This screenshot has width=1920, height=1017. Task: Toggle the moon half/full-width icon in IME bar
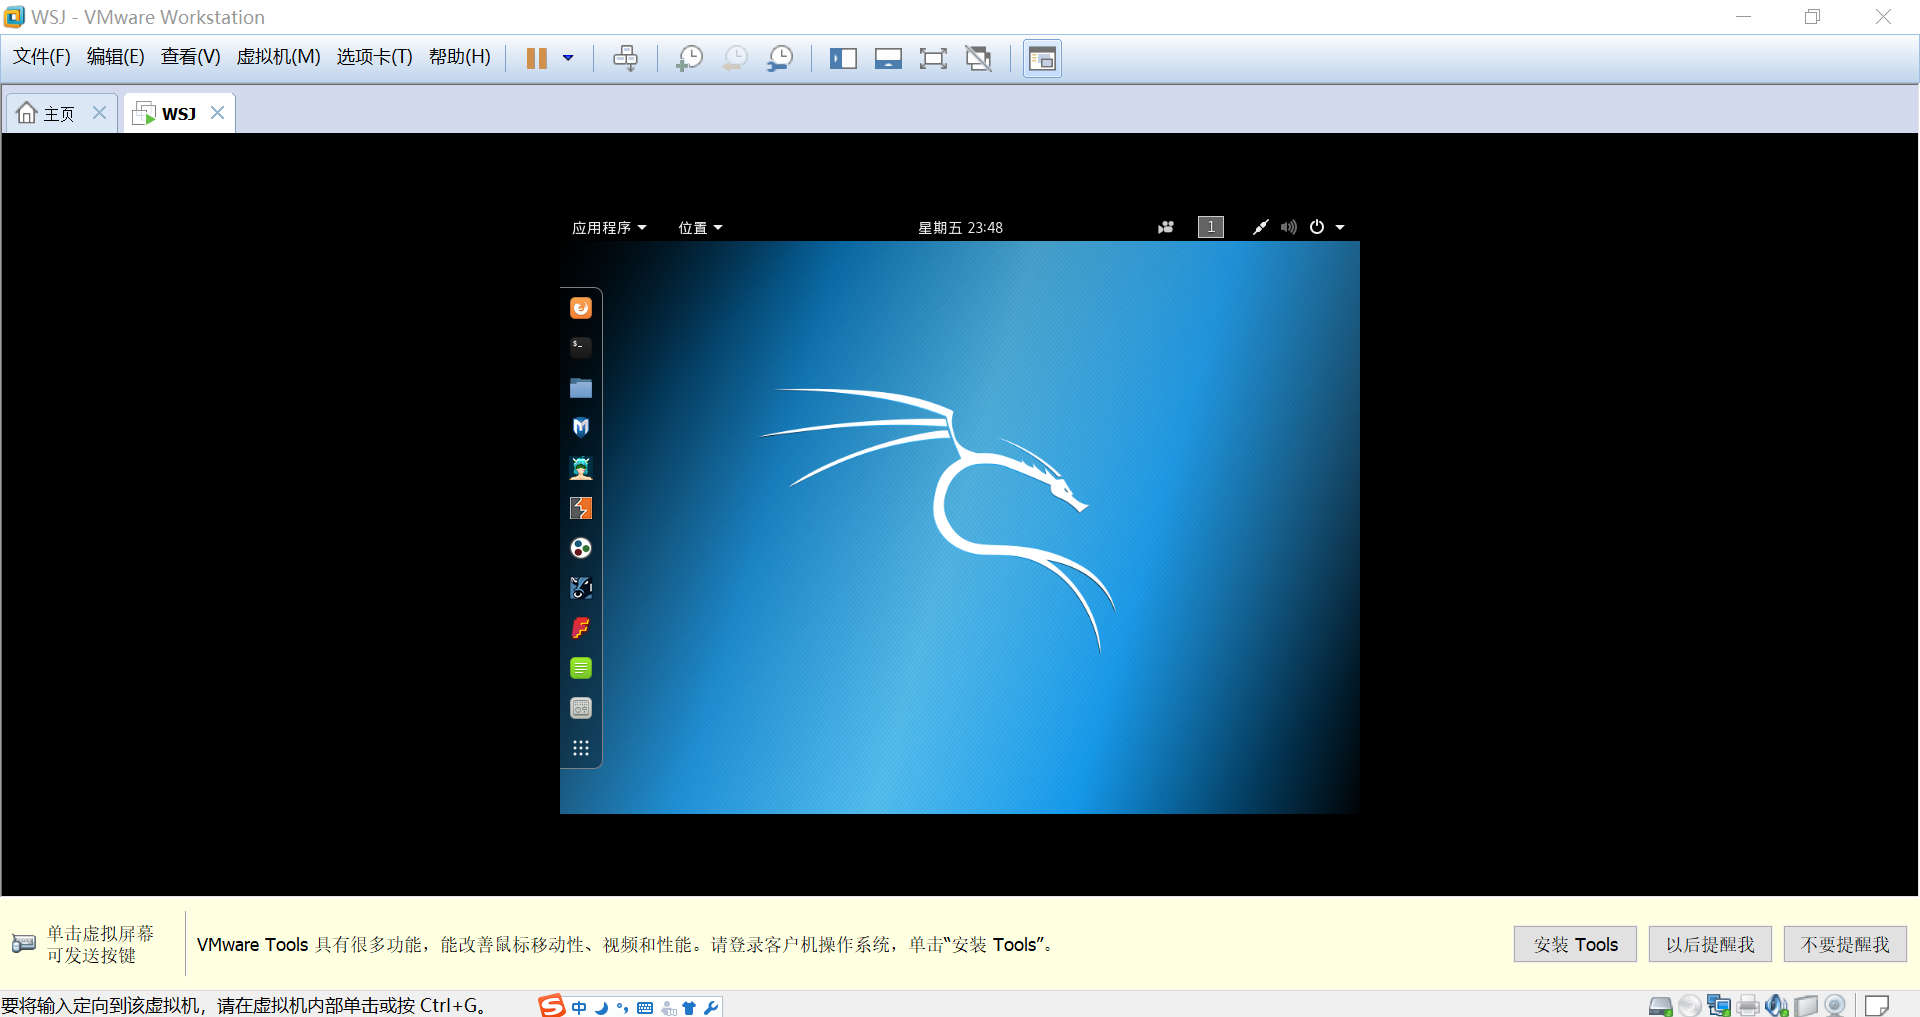click(601, 1008)
